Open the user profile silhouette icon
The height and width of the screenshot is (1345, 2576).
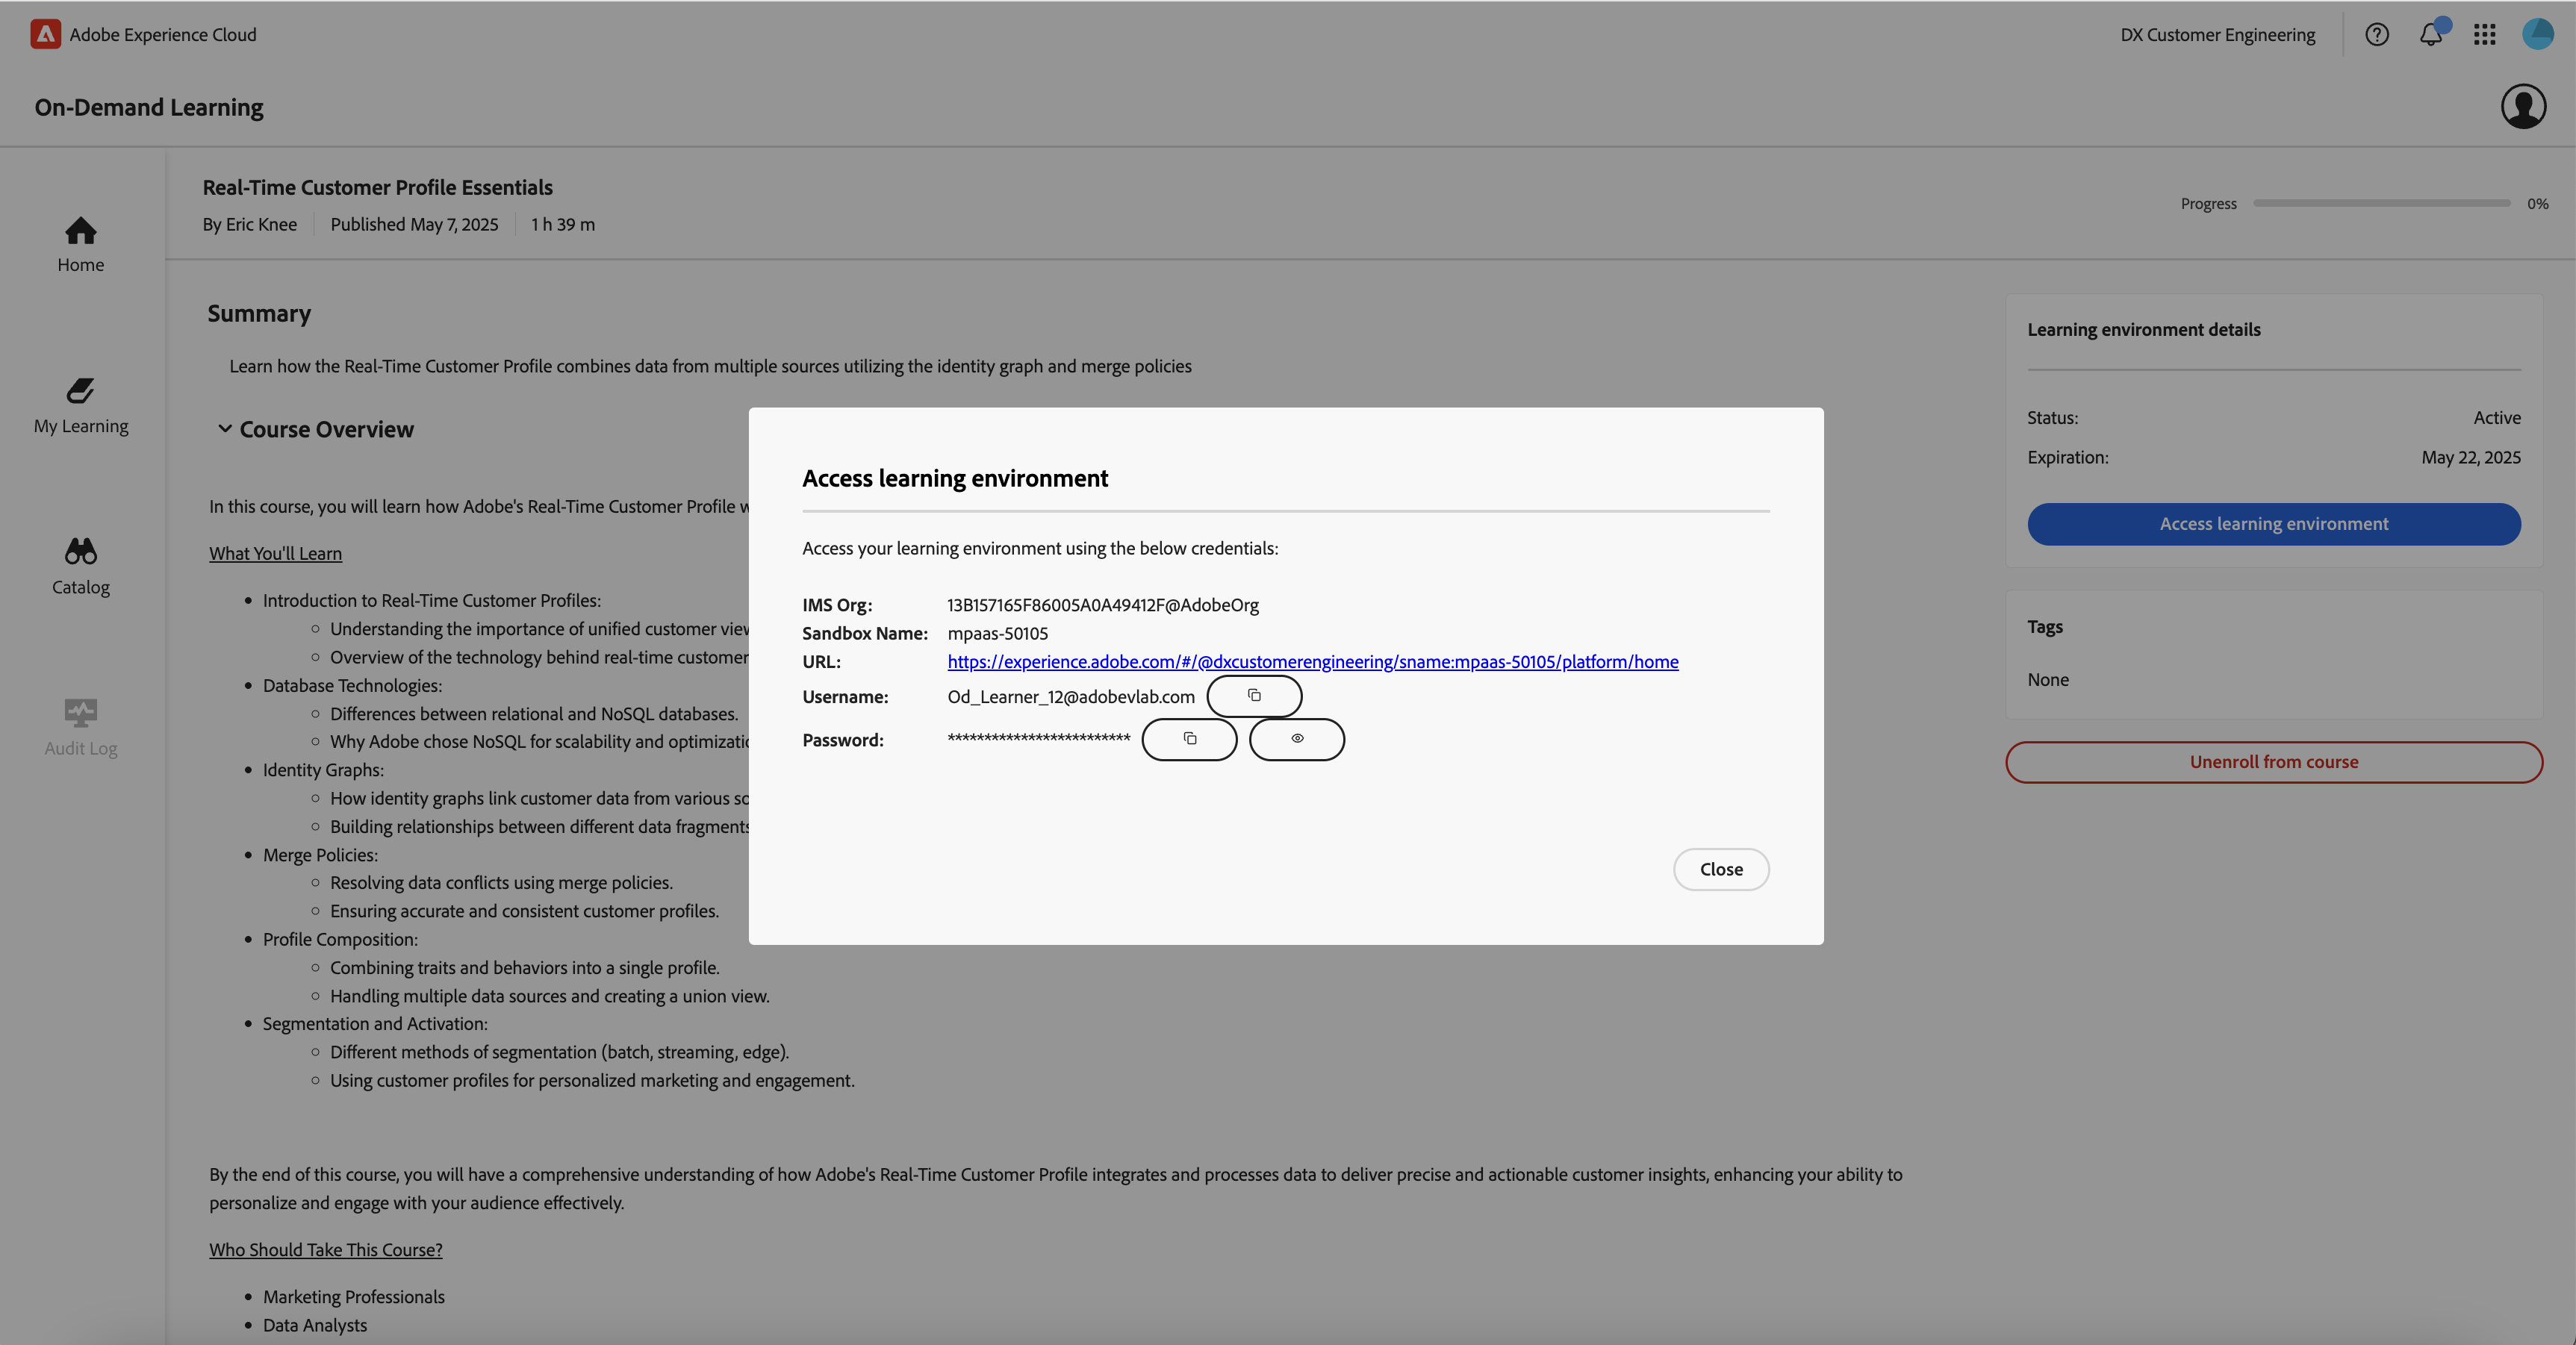(x=2523, y=106)
